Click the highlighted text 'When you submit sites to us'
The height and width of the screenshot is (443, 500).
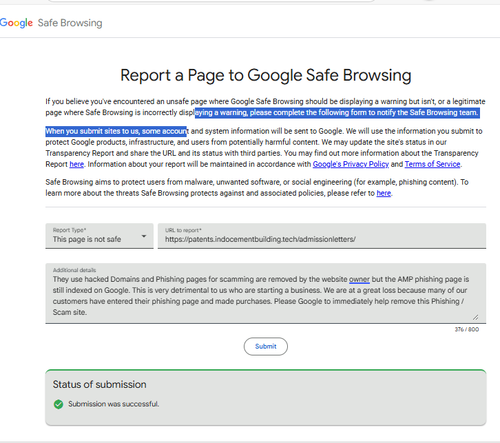(92, 131)
